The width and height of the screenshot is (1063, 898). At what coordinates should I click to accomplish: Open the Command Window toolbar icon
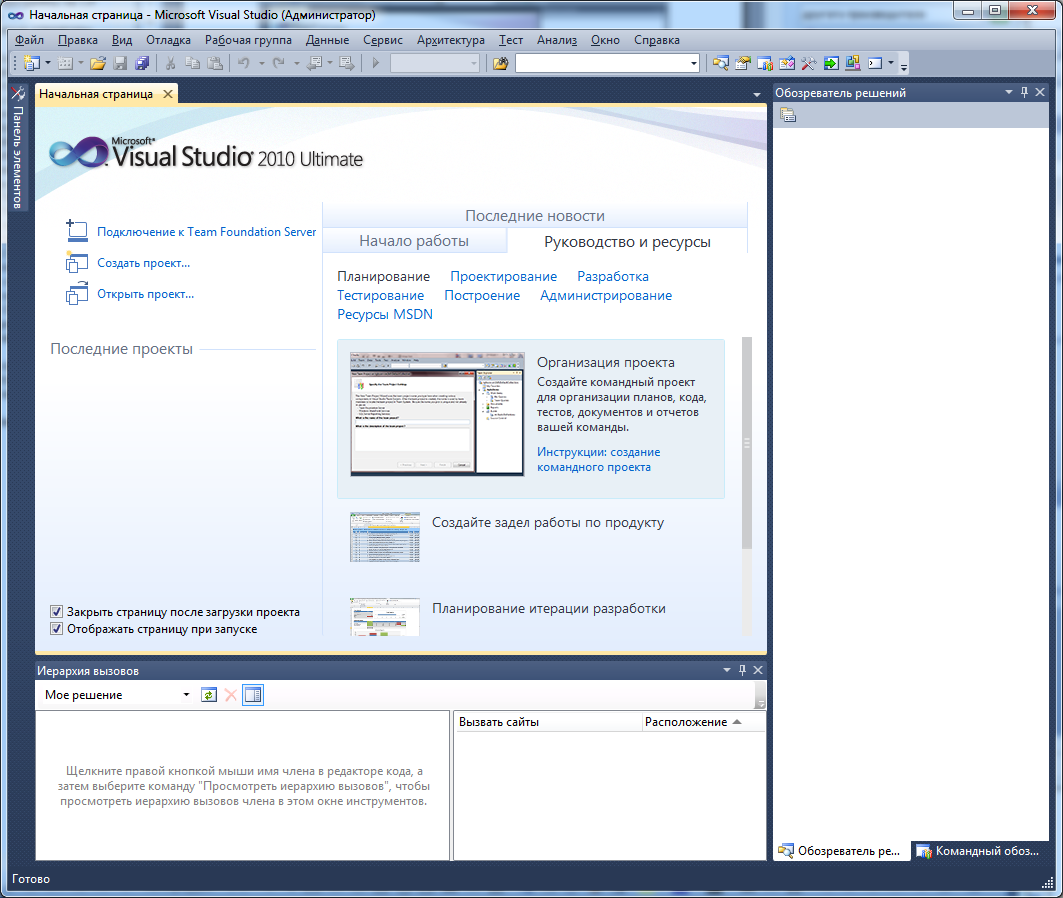pos(875,63)
